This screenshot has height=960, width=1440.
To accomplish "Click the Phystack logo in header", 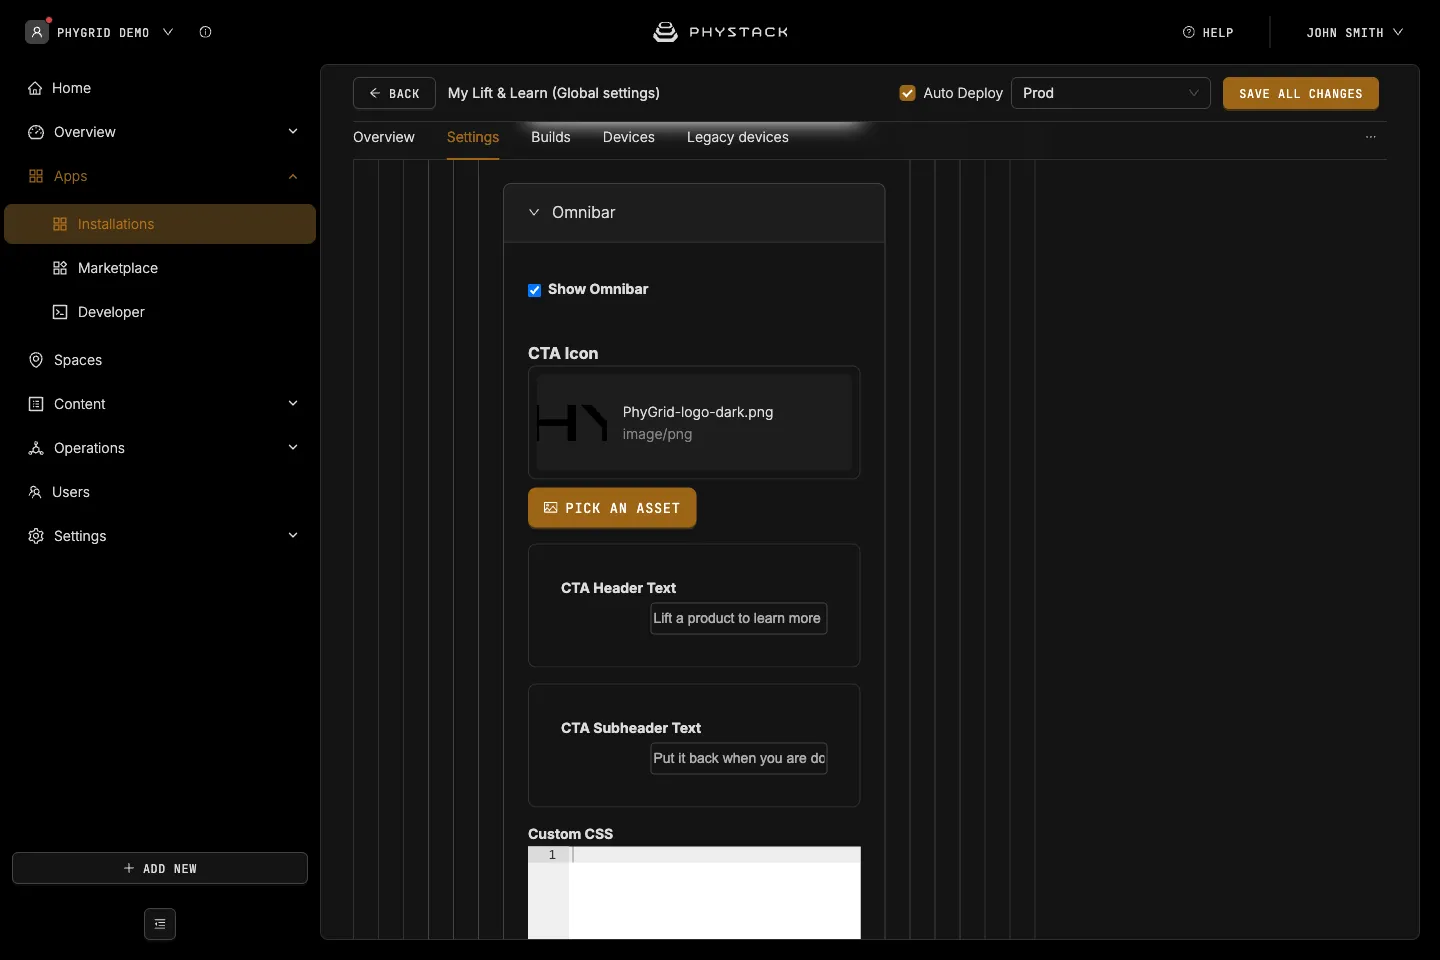I will click(720, 32).
